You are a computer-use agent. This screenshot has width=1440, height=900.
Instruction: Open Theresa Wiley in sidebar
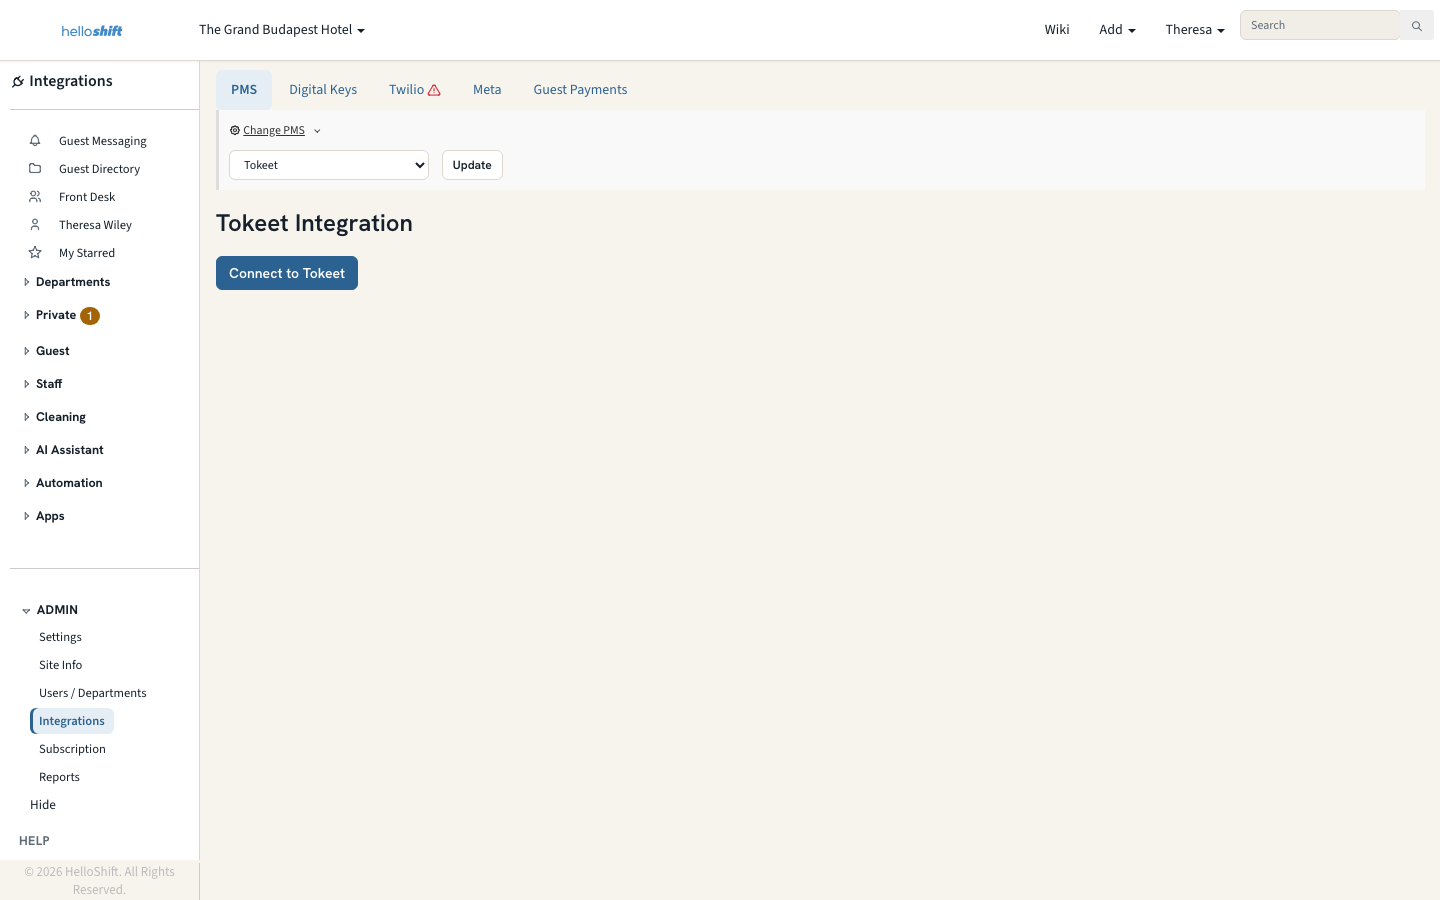click(95, 225)
